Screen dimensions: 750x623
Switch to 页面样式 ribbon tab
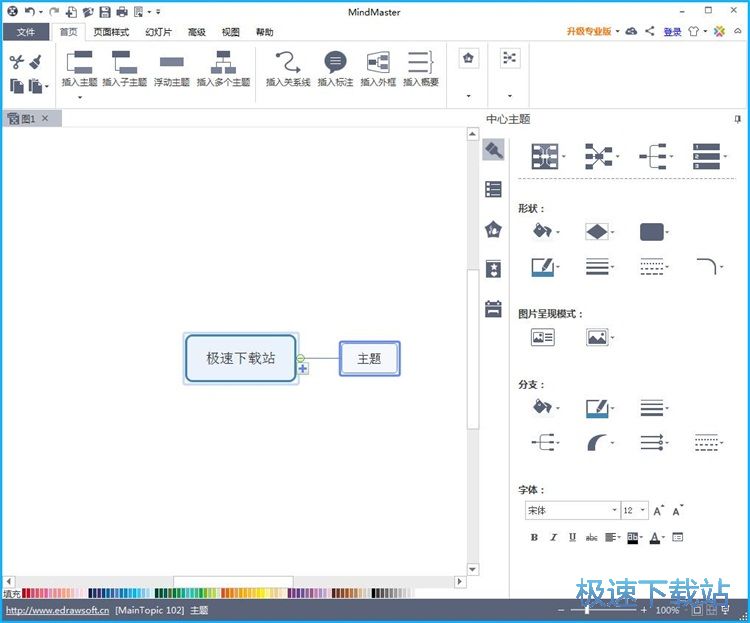[111, 32]
